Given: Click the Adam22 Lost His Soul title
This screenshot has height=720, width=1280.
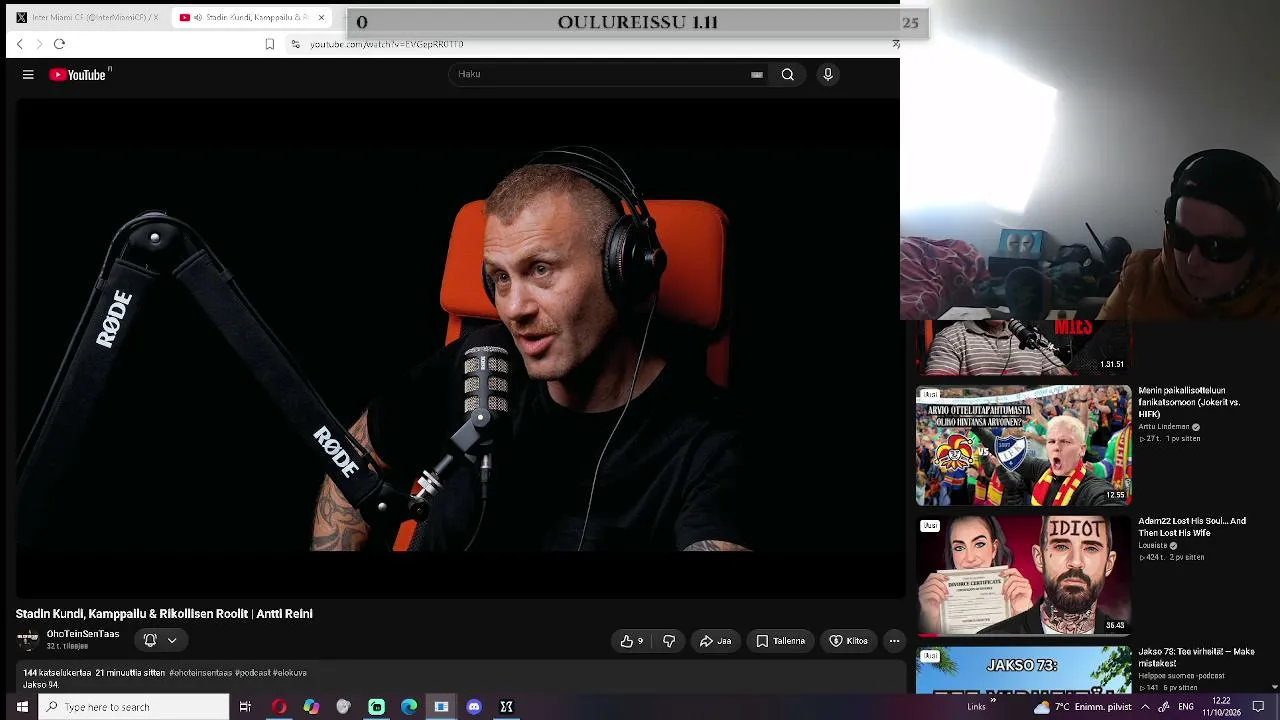Looking at the screenshot, I should click(1192, 527).
